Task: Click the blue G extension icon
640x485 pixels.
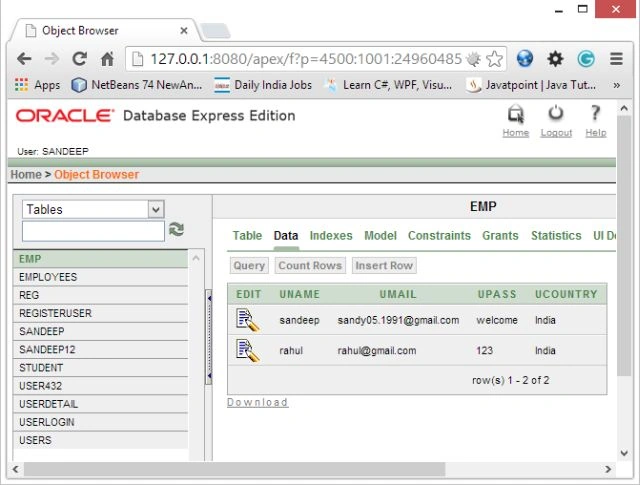Action: pyautogui.click(x=586, y=59)
